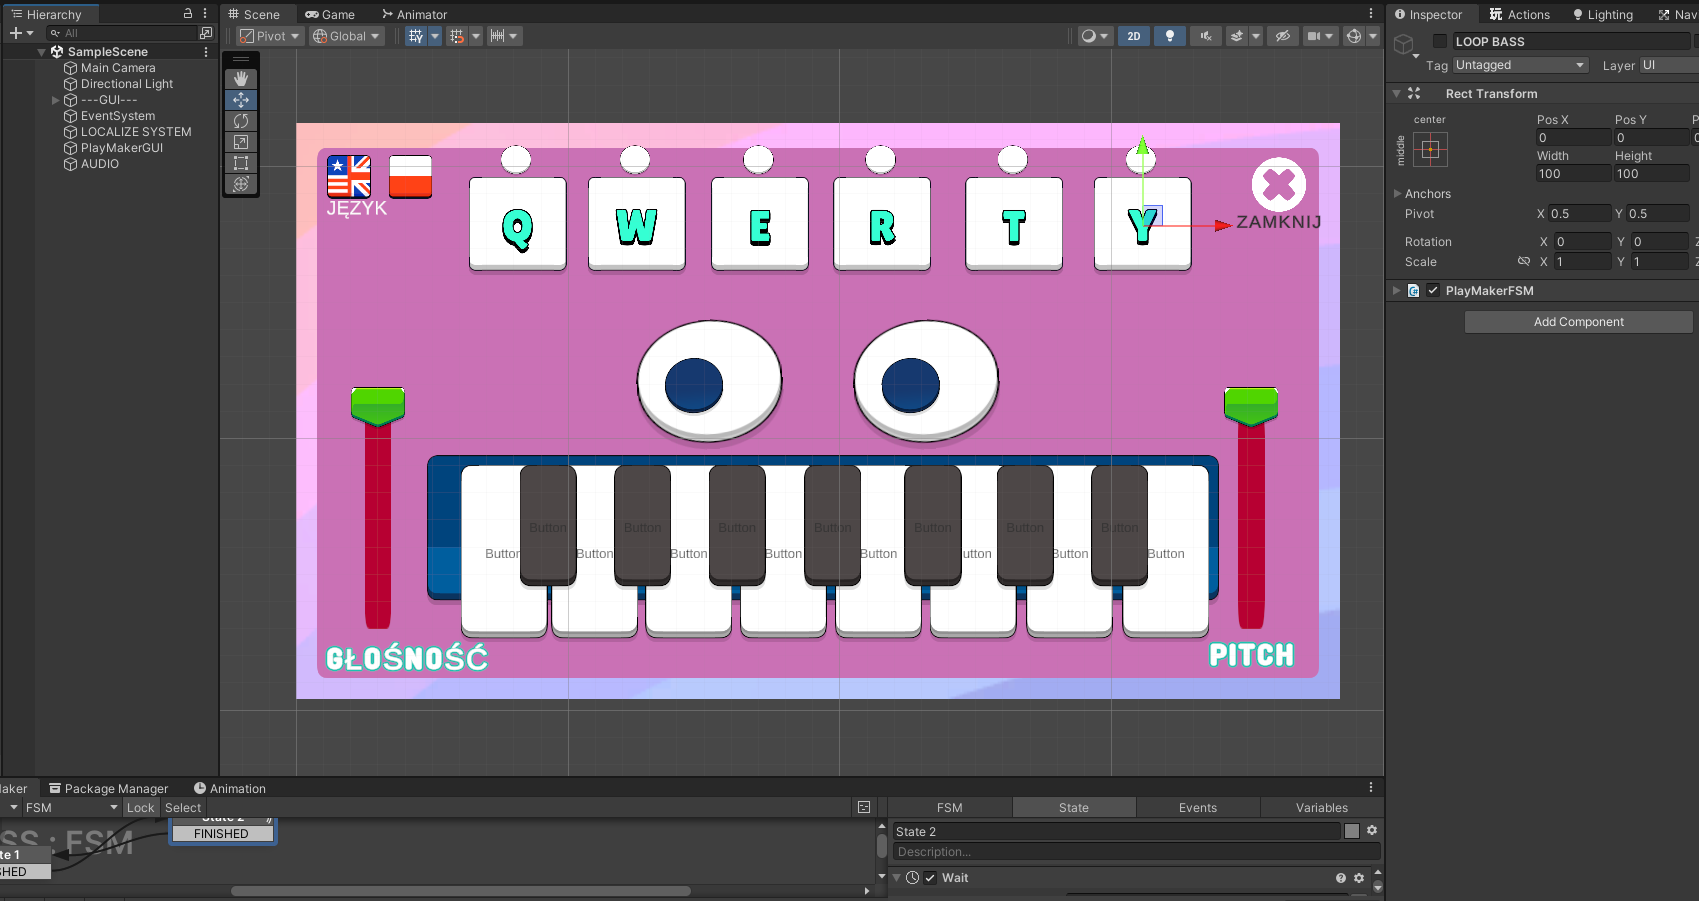
Task: Open the Pivot mode dropdown
Action: coord(269,36)
